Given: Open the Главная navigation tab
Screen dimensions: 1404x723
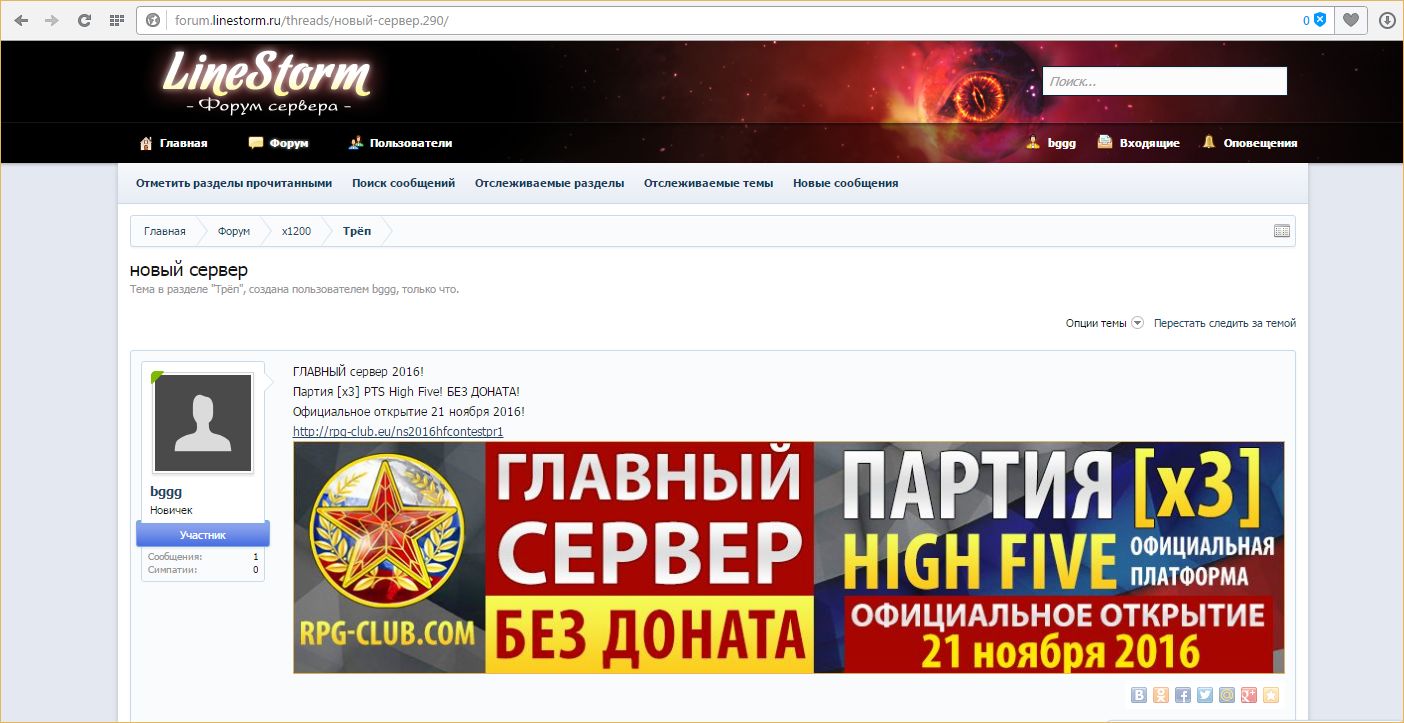Looking at the screenshot, I should point(173,143).
